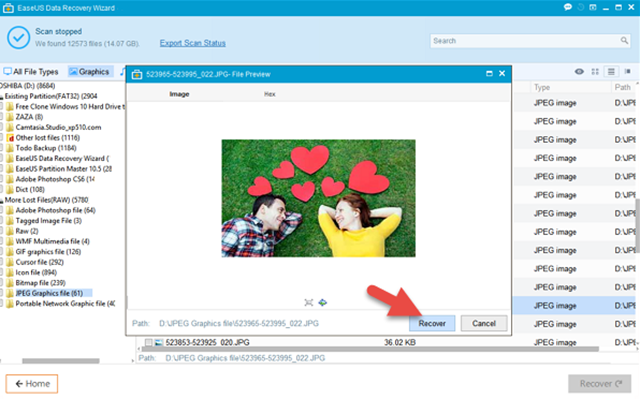Click the 36.02 KB size cell

click(400, 342)
